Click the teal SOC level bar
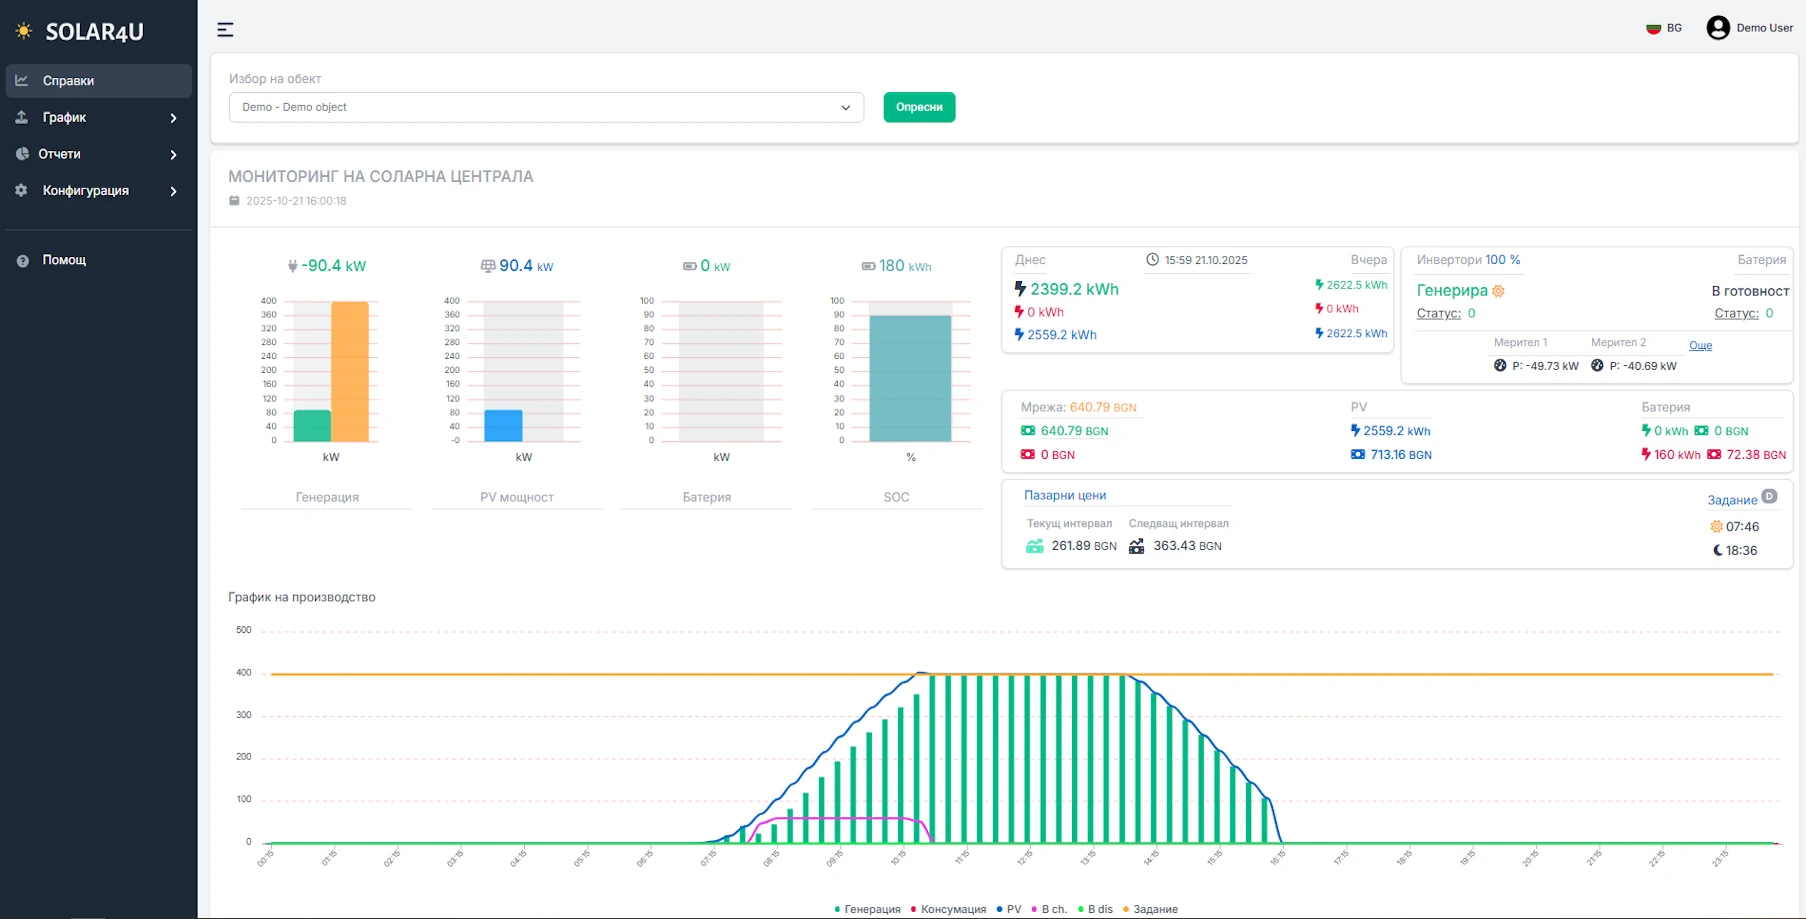 point(909,378)
